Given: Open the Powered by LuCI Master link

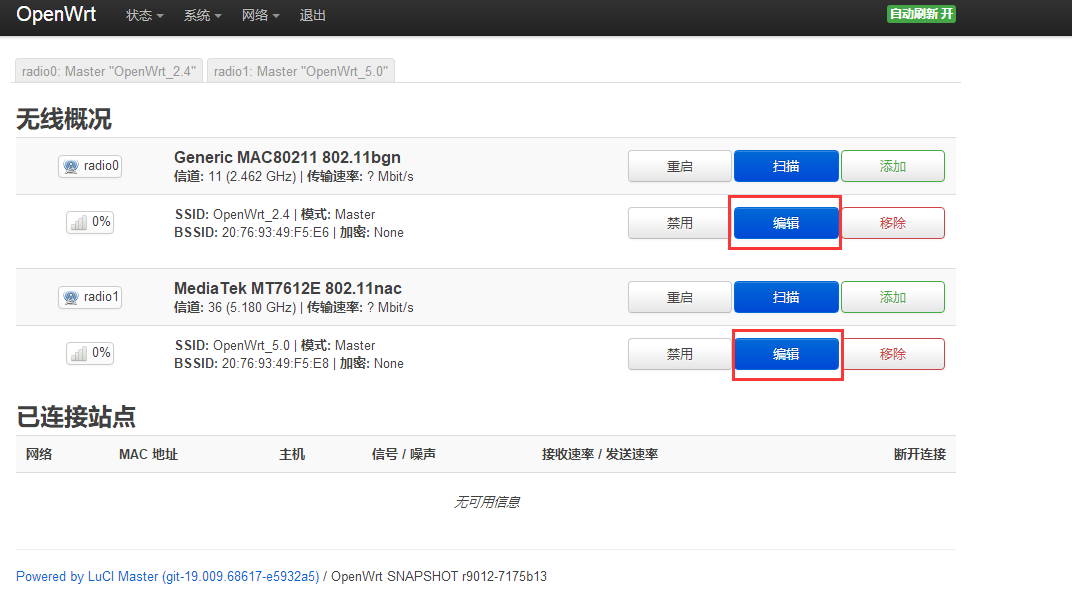Looking at the screenshot, I should [x=168, y=577].
